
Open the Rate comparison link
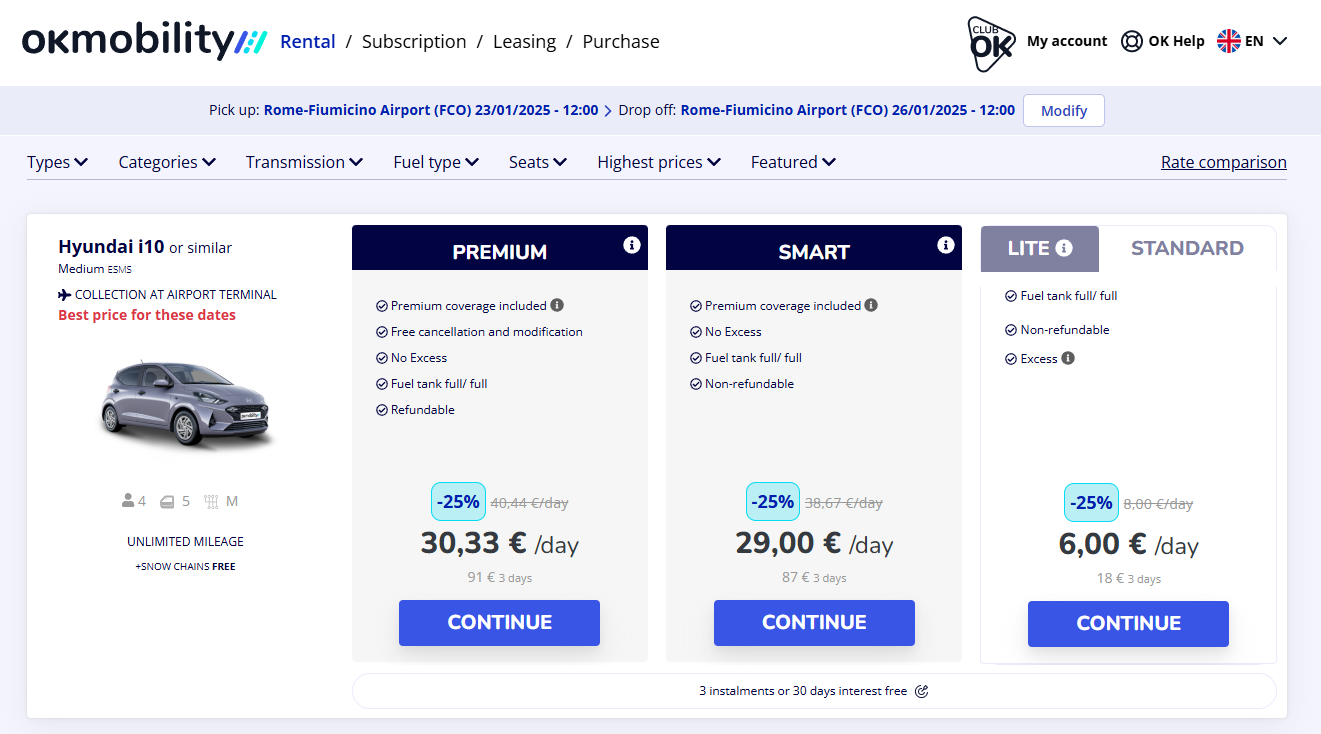[x=1224, y=162]
